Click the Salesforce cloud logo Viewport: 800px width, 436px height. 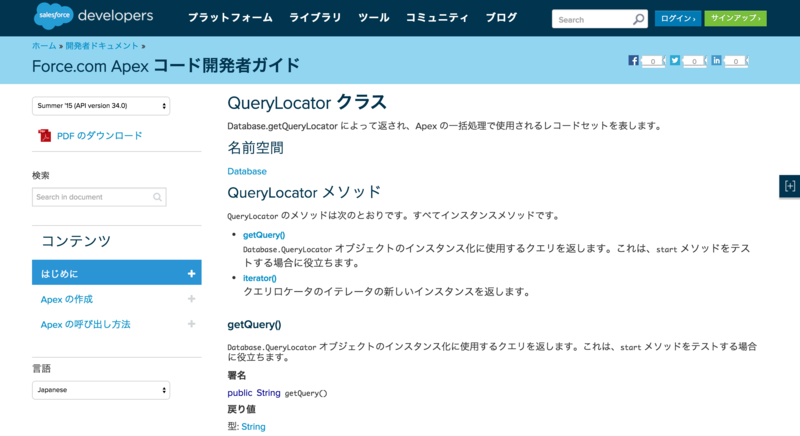click(x=54, y=15)
